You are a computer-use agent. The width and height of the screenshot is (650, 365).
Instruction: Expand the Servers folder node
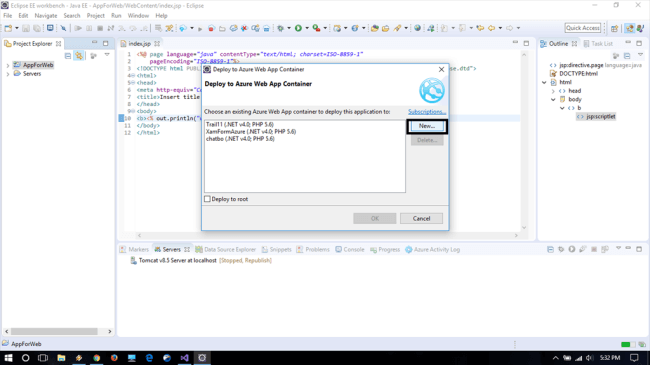(7, 74)
